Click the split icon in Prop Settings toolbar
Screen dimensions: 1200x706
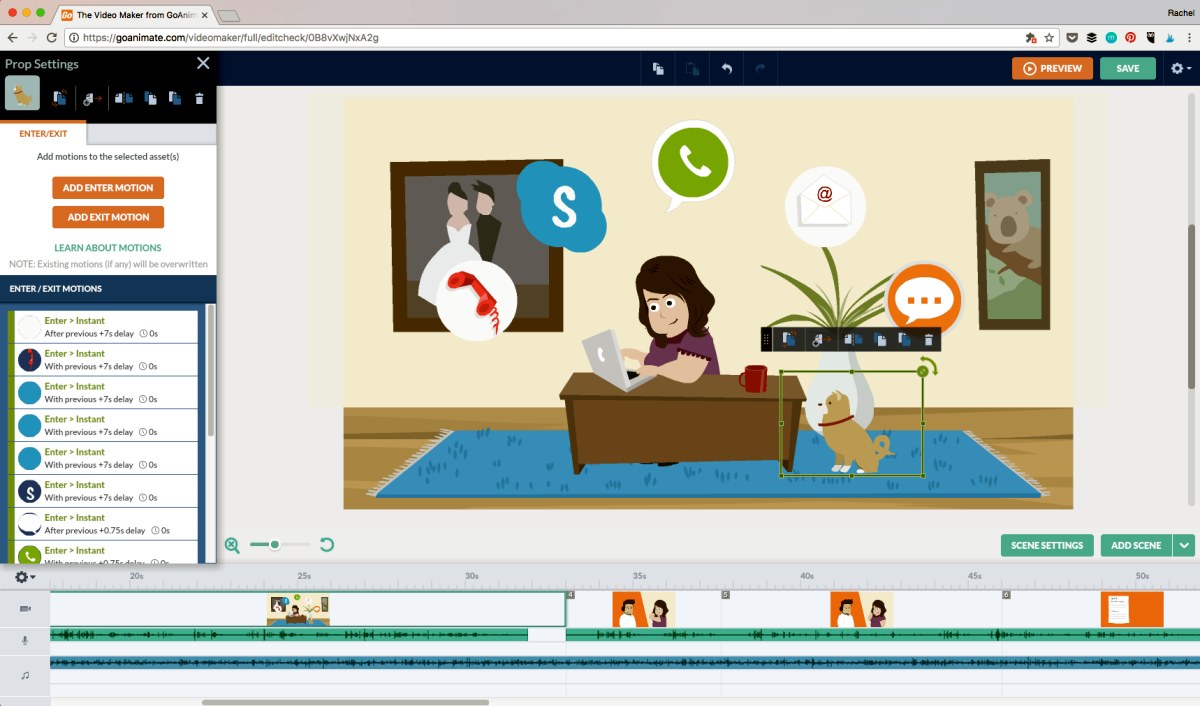point(123,97)
